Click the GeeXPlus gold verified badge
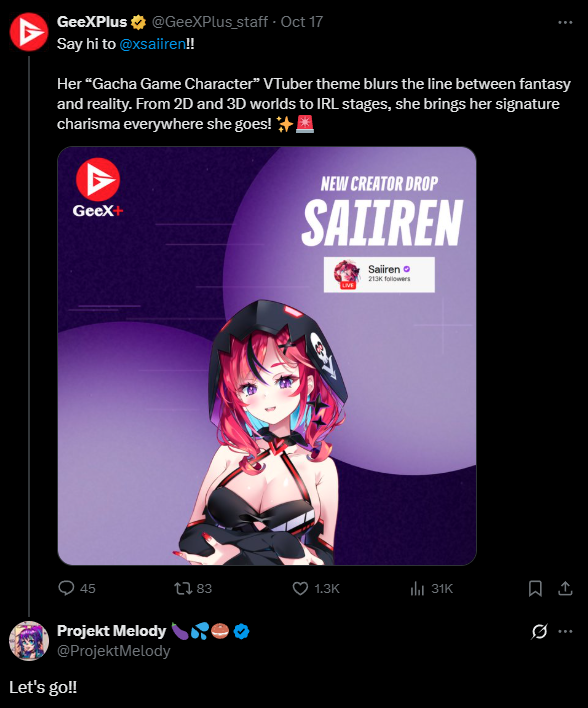 138,22
